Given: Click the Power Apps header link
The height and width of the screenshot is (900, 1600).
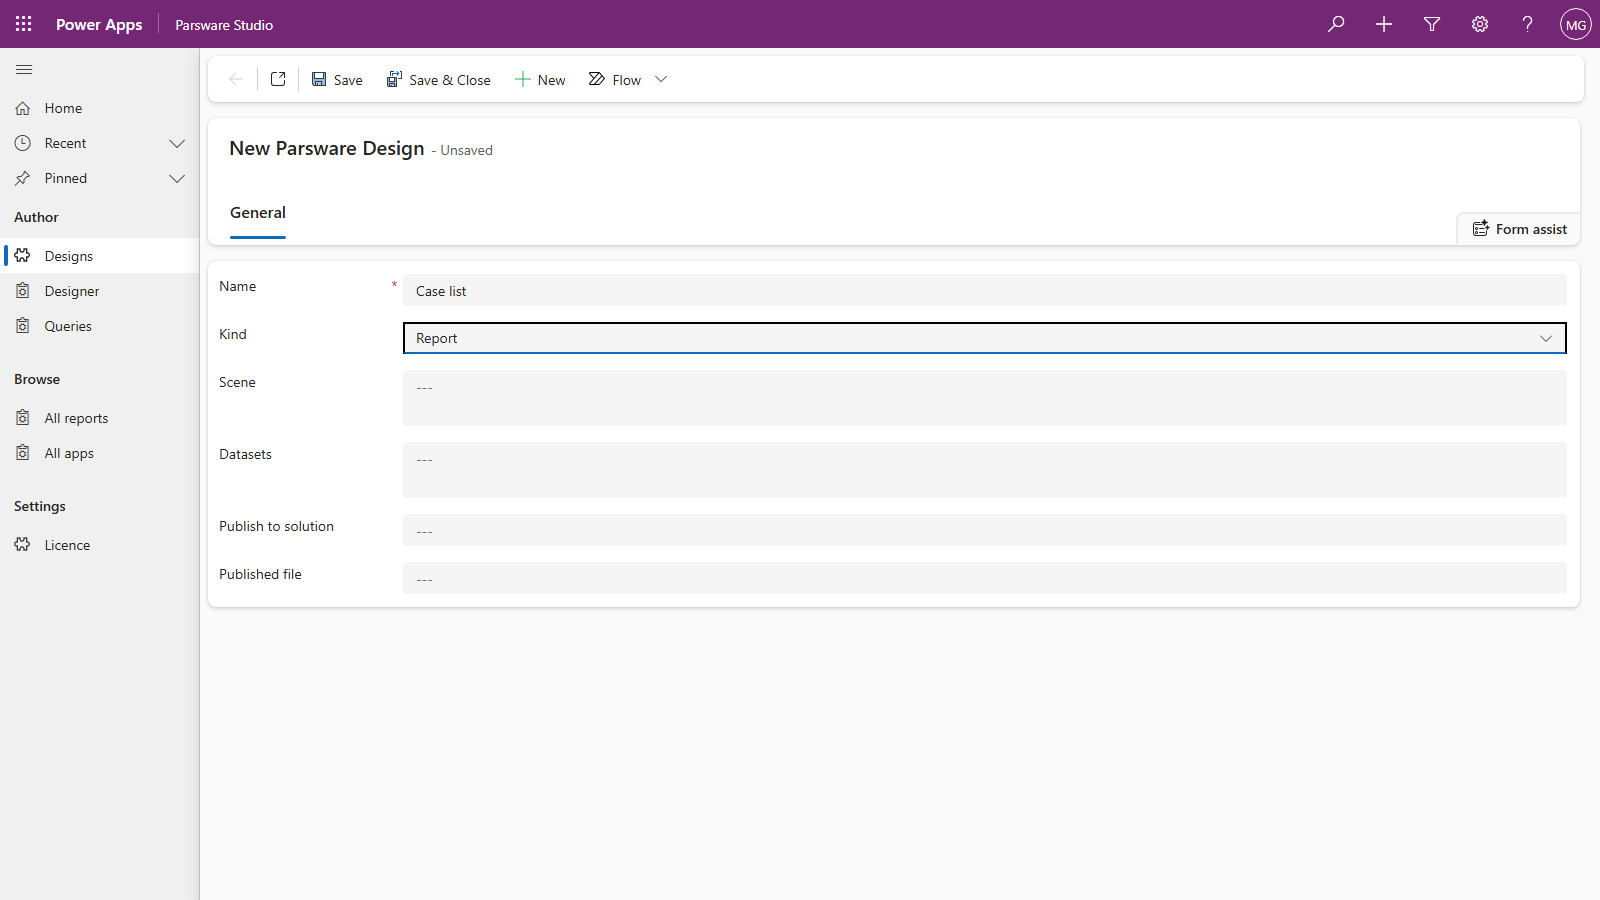Looking at the screenshot, I should point(99,24).
